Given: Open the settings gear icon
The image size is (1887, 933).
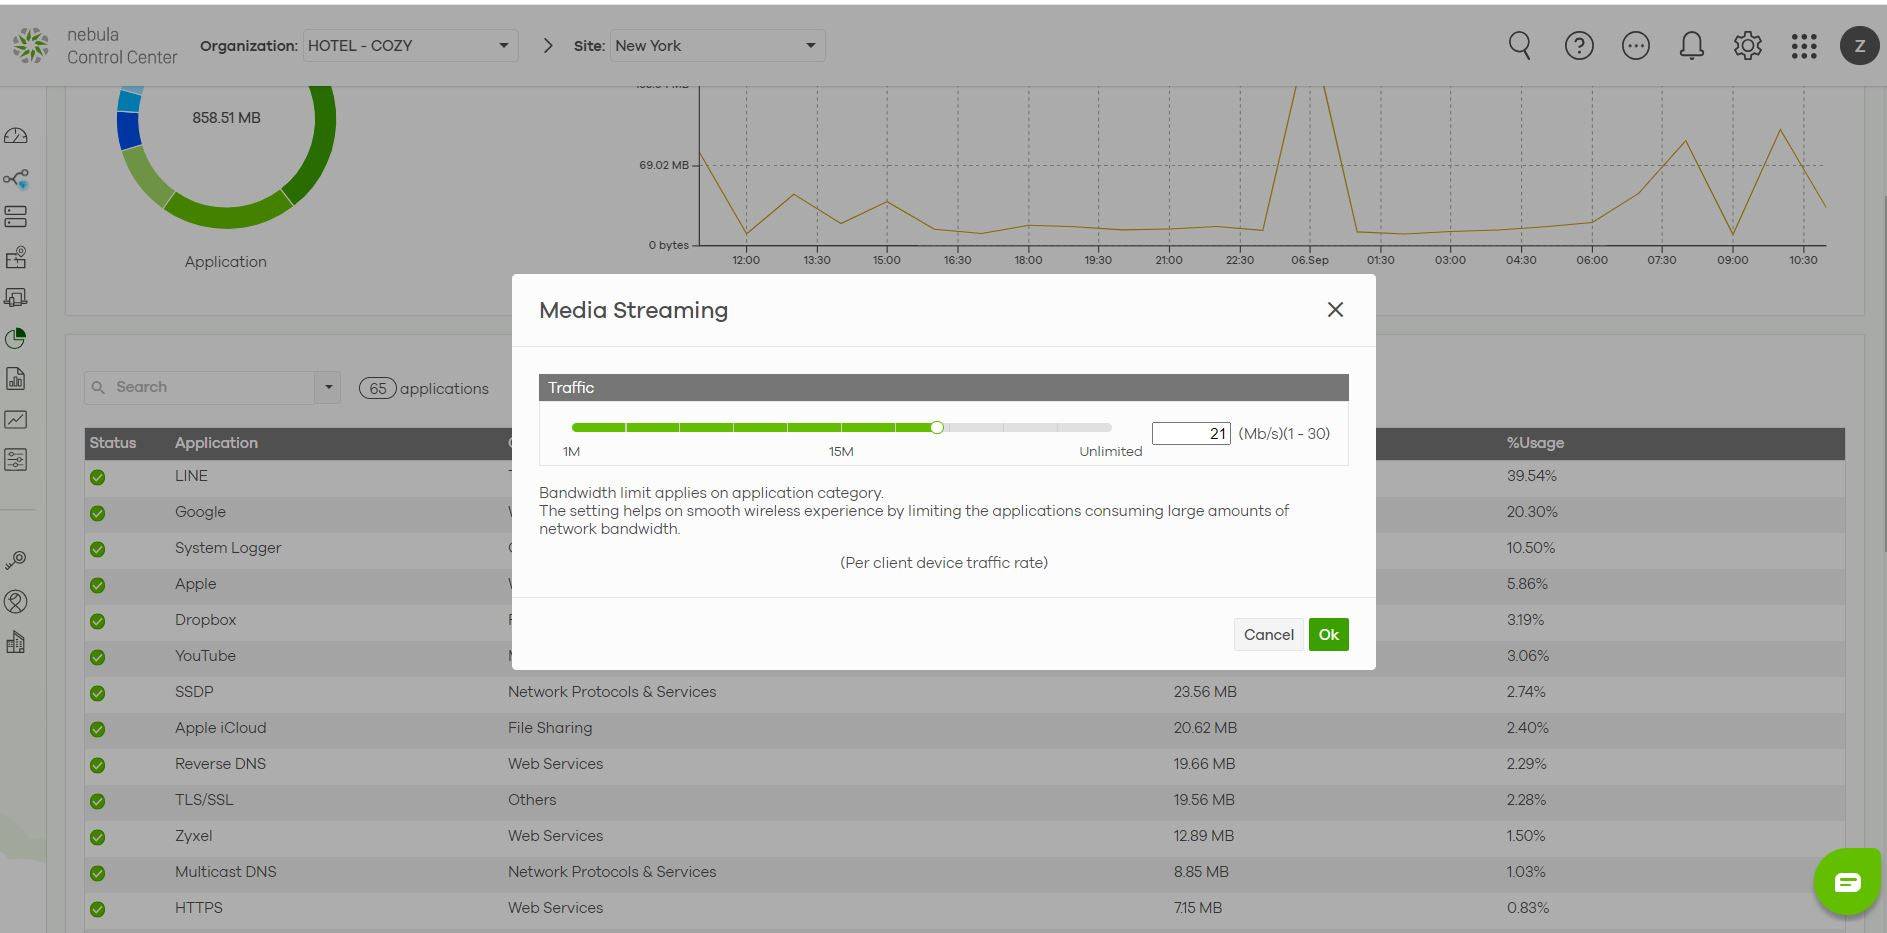Looking at the screenshot, I should [1747, 46].
